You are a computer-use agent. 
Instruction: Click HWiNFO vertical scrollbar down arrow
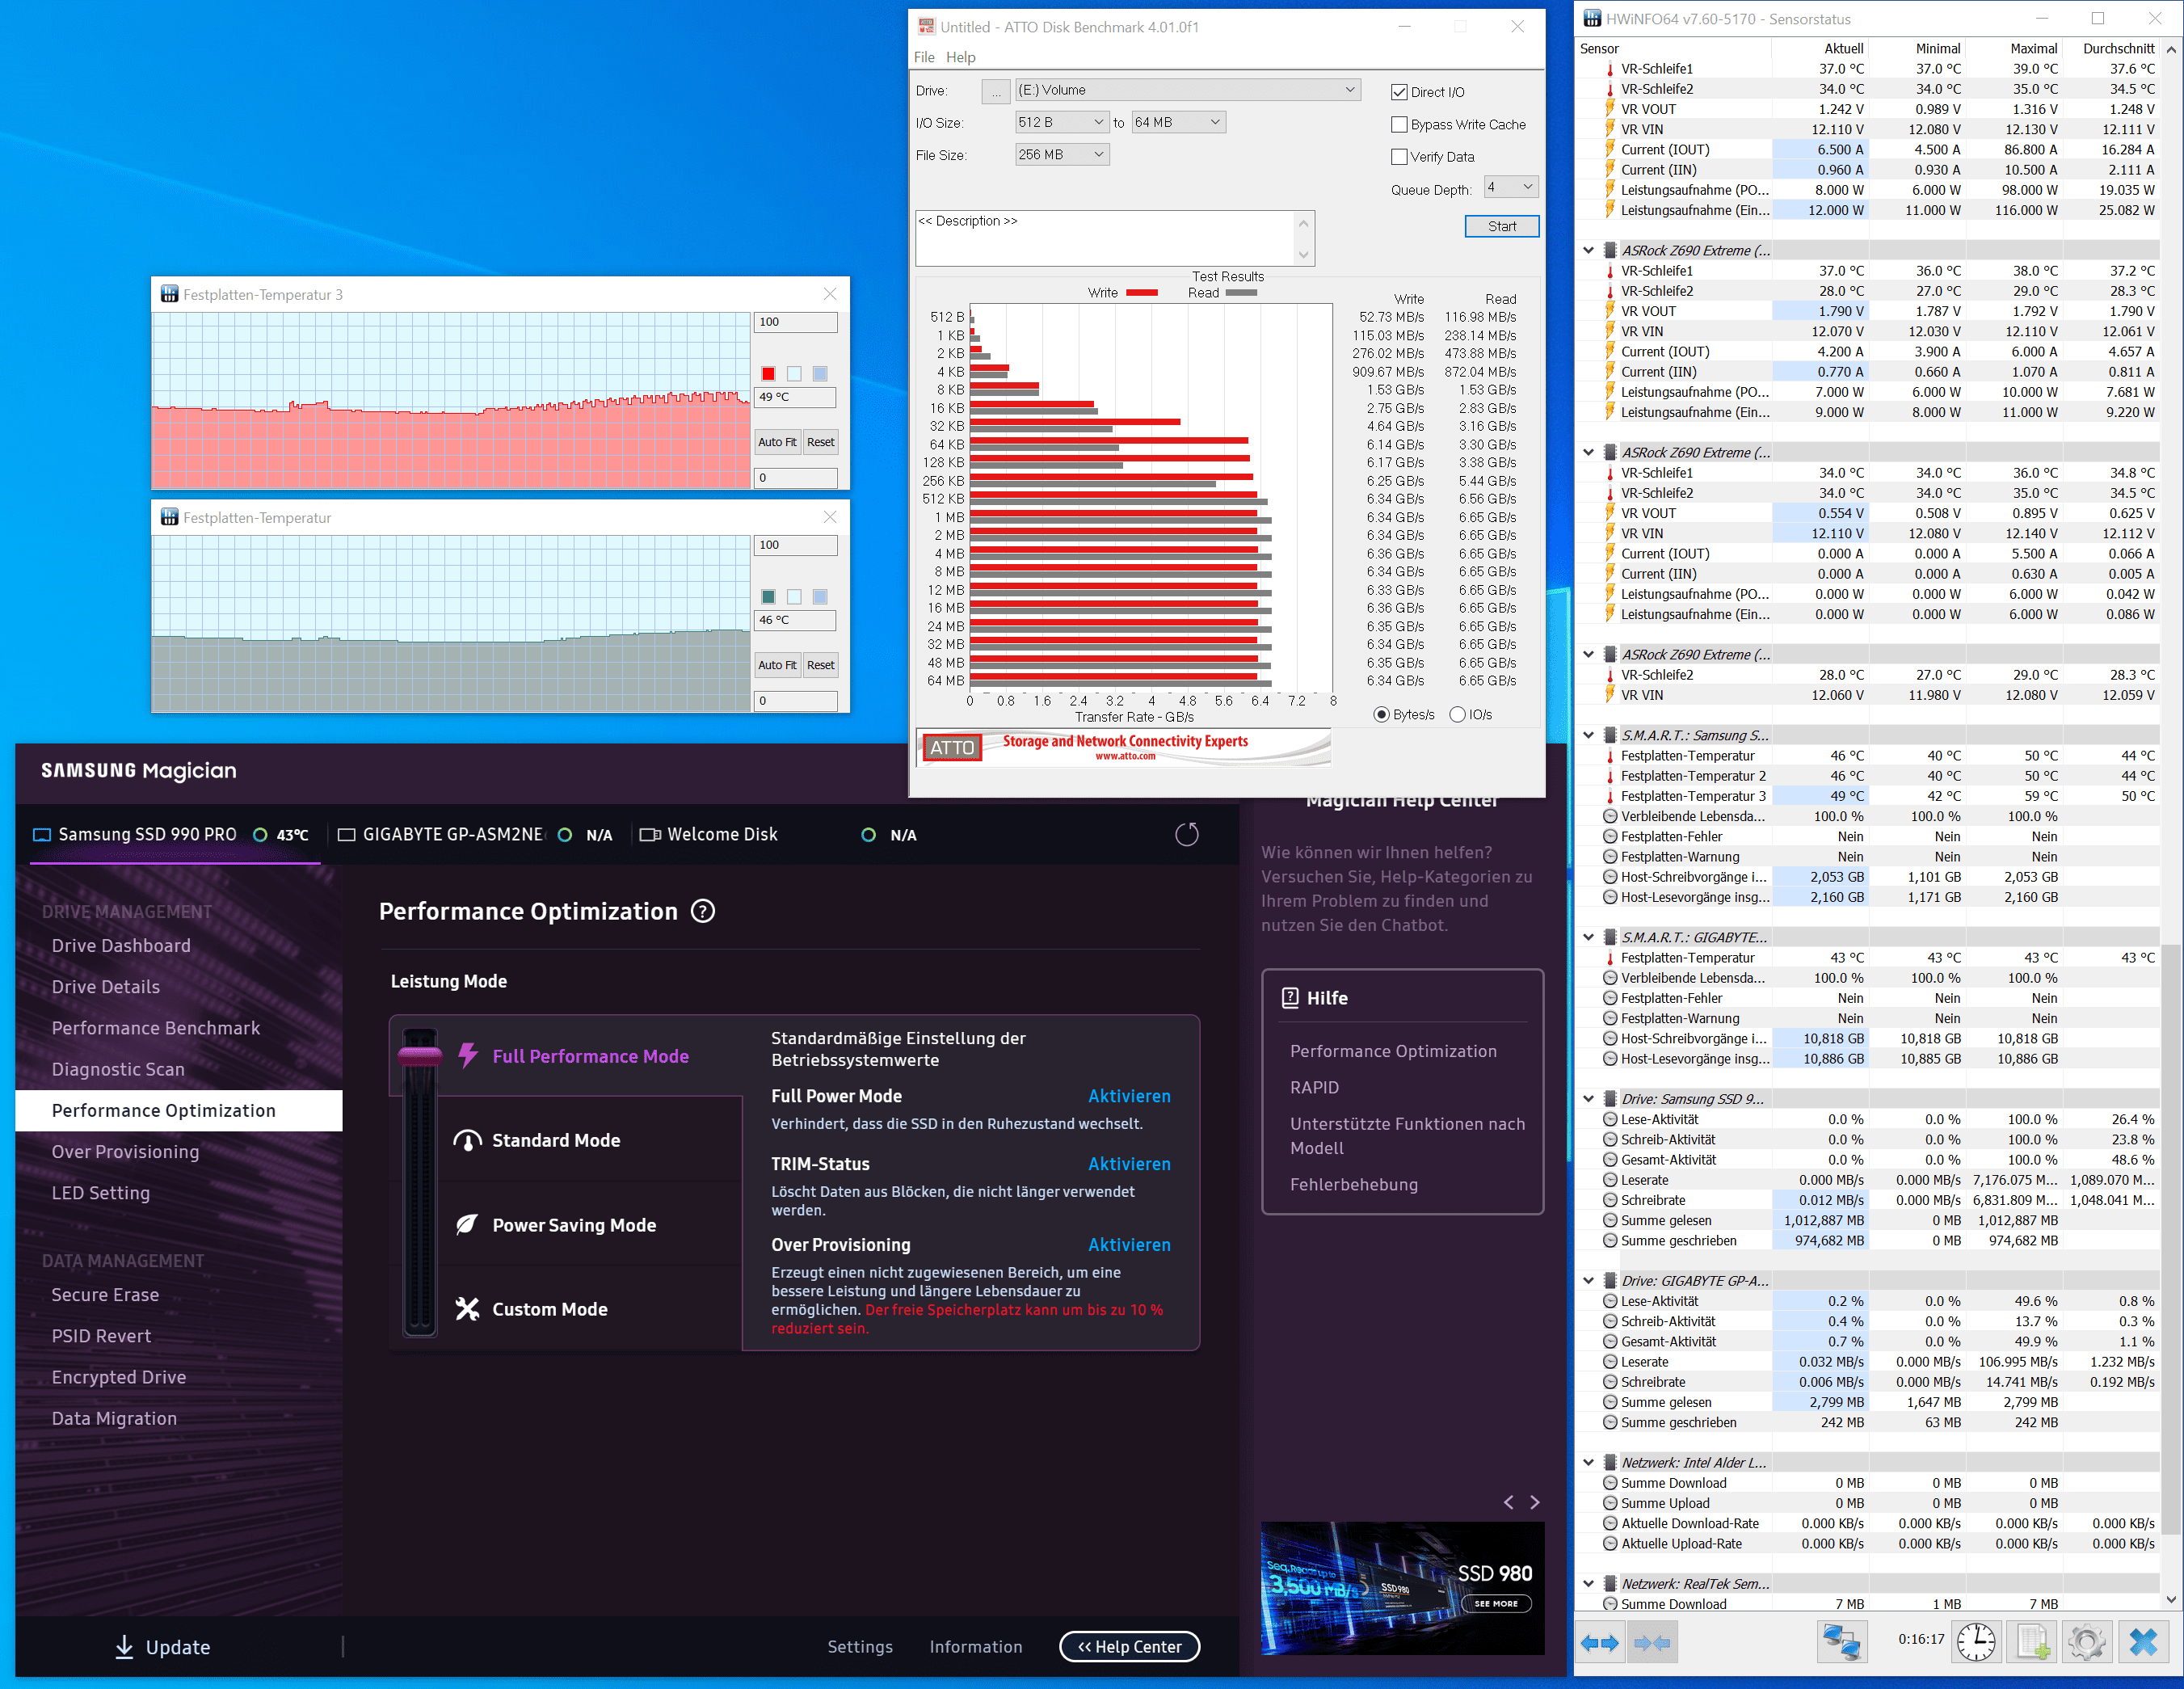(x=2171, y=1599)
